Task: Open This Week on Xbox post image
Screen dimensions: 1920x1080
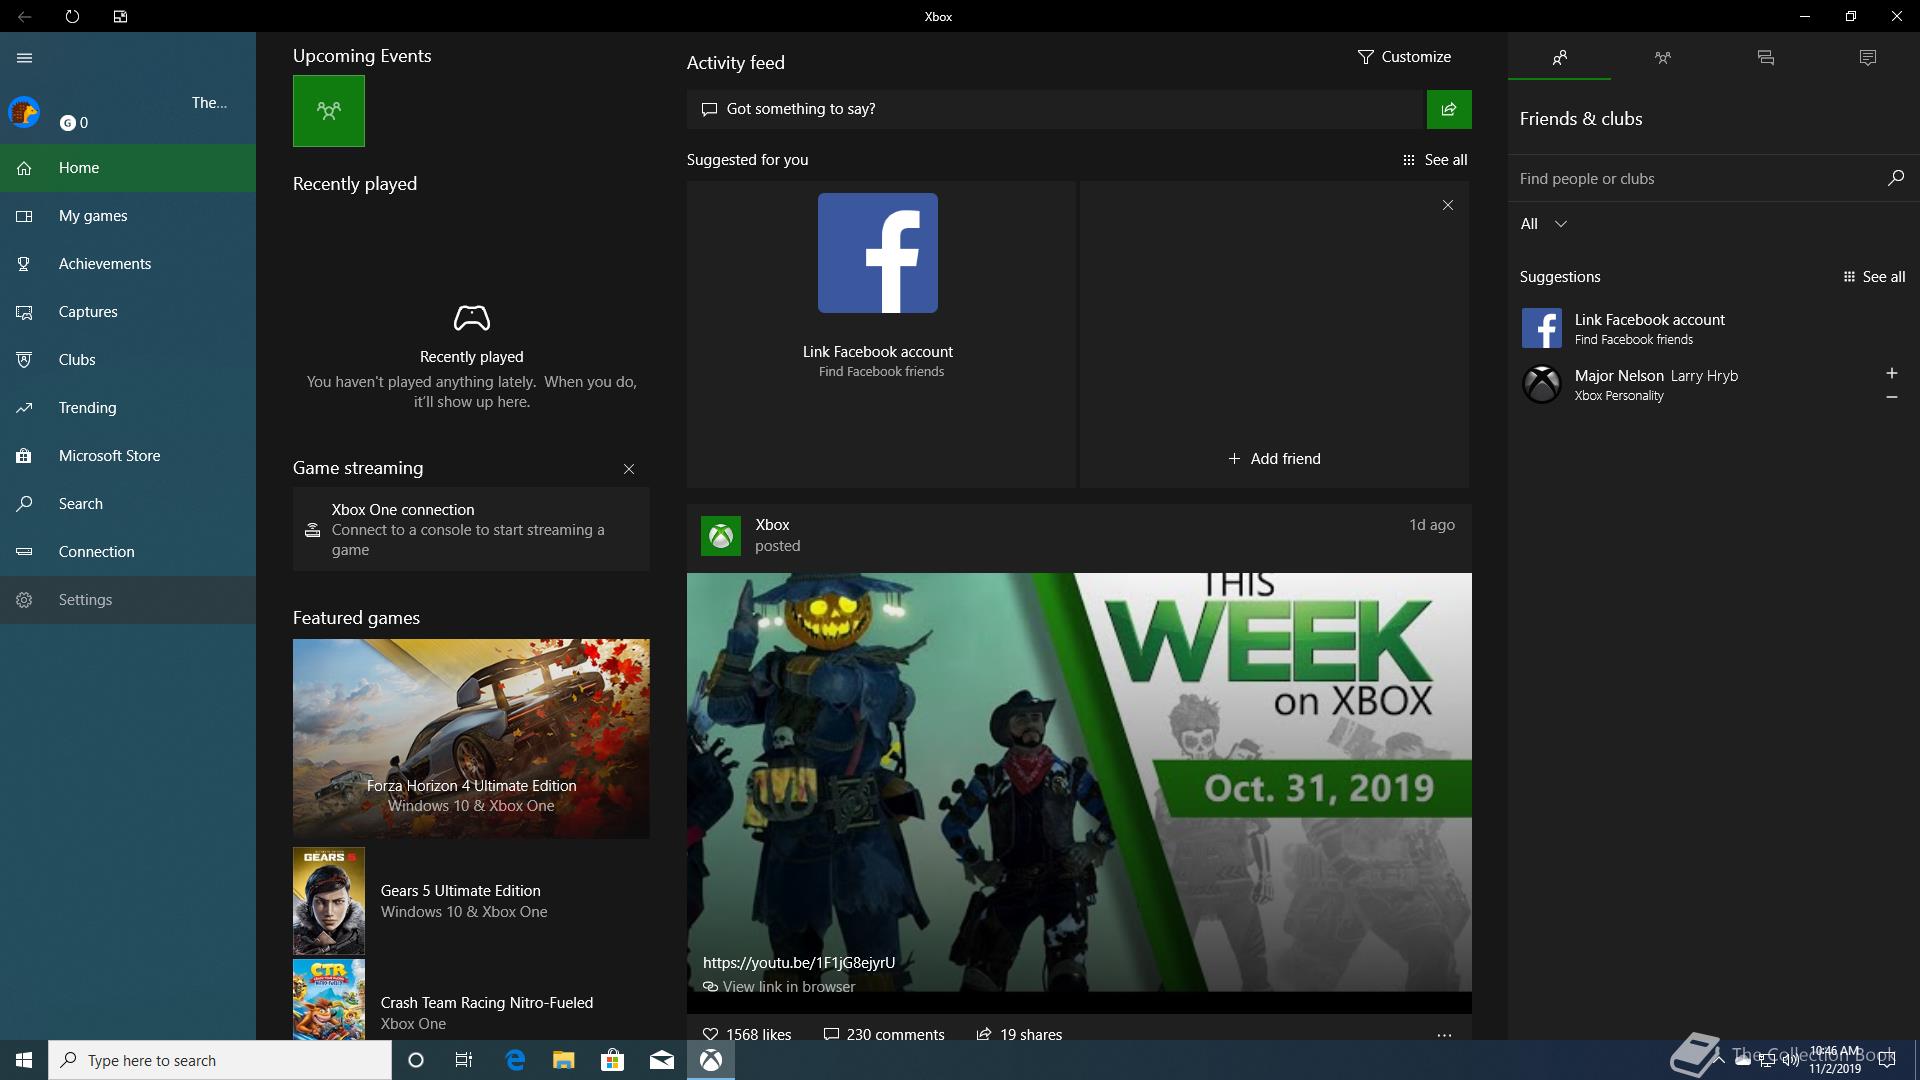Action: pyautogui.click(x=1079, y=782)
